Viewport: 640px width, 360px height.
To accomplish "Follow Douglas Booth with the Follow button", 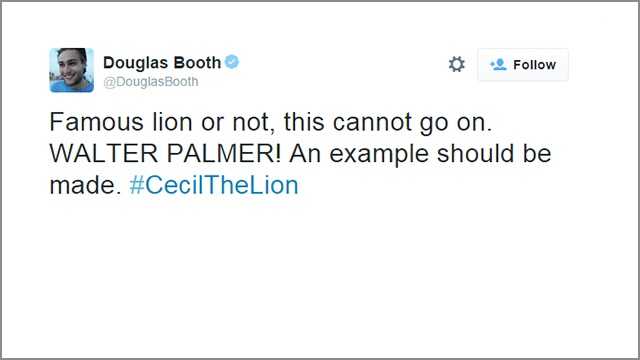I will pos(523,64).
